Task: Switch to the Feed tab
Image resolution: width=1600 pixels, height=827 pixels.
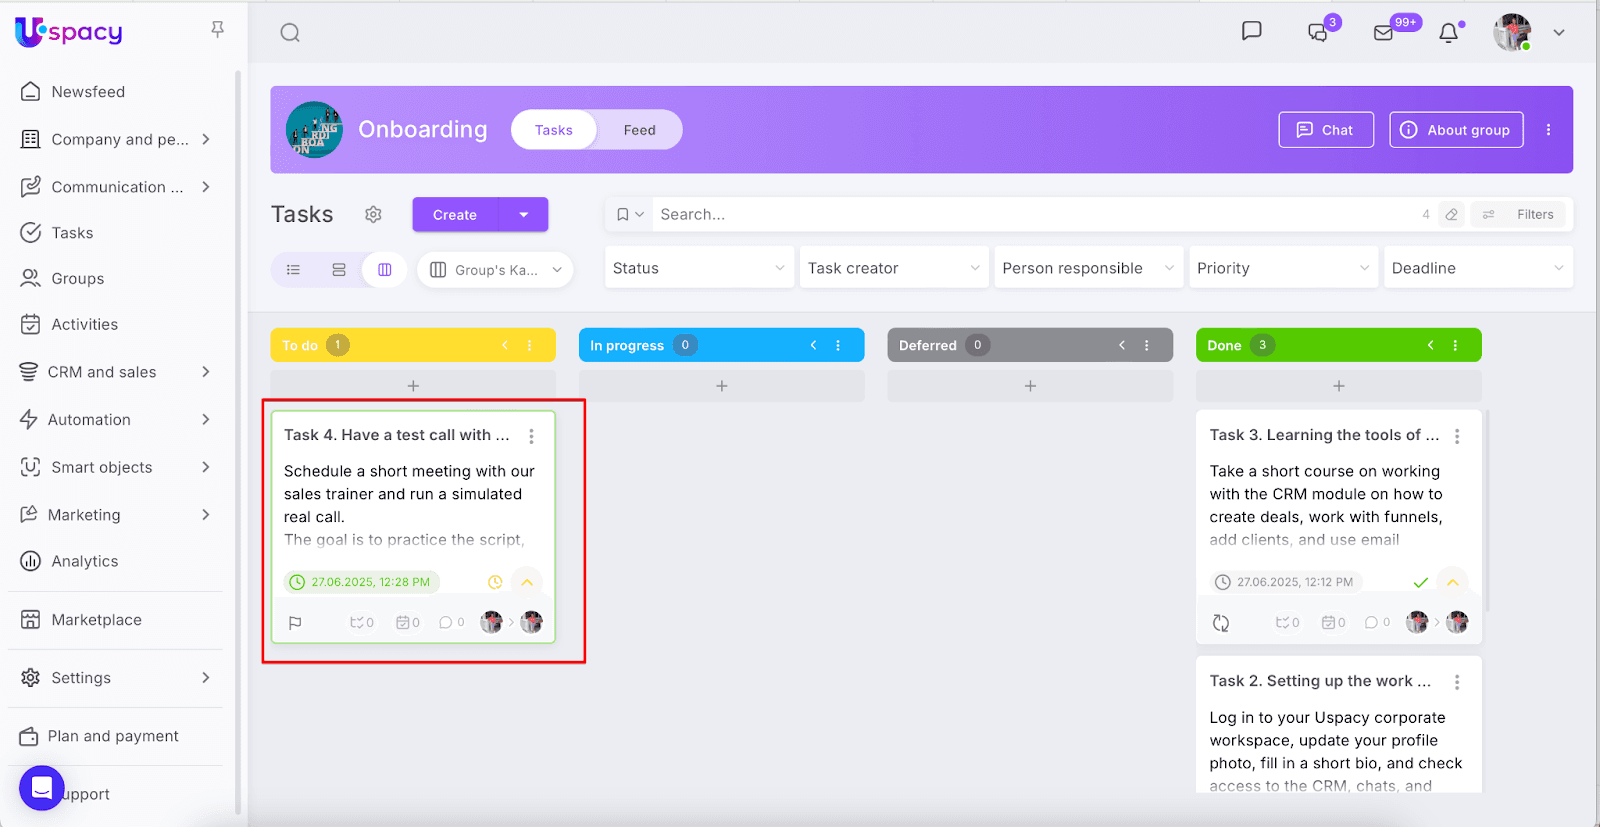Action: (x=640, y=130)
